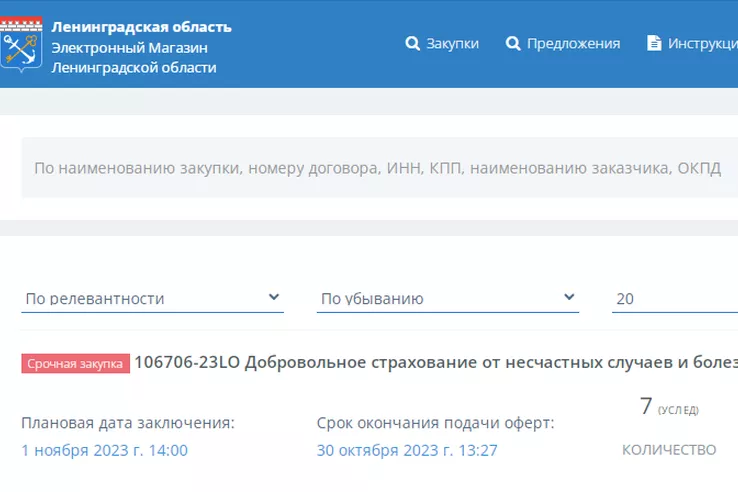Expand the По убыванию order dropdown
Screen dimensions: 738x492
coord(448,298)
